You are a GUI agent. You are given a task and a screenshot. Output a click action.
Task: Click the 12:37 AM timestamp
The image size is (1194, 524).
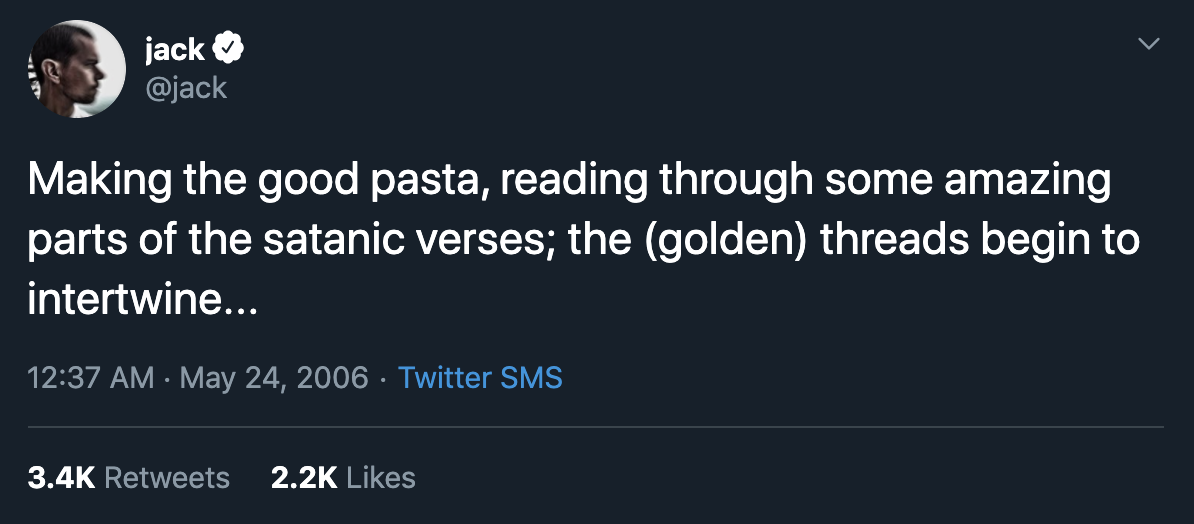pyautogui.click(x=91, y=378)
